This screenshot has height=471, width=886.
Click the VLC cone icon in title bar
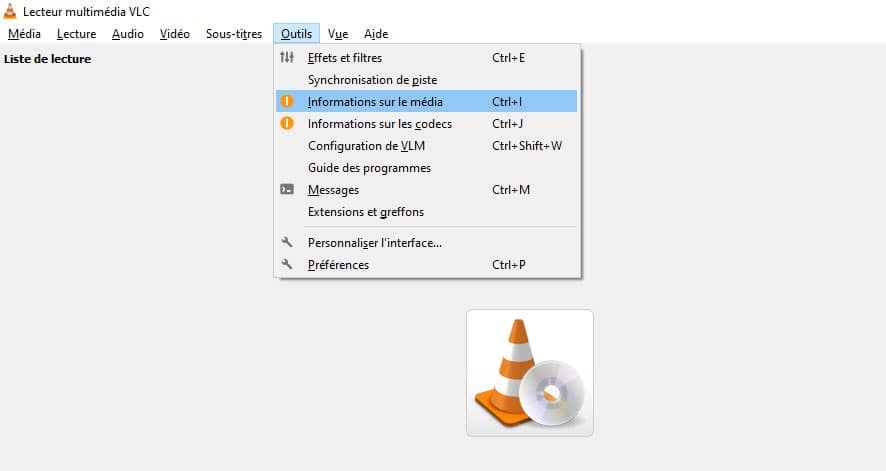point(11,11)
